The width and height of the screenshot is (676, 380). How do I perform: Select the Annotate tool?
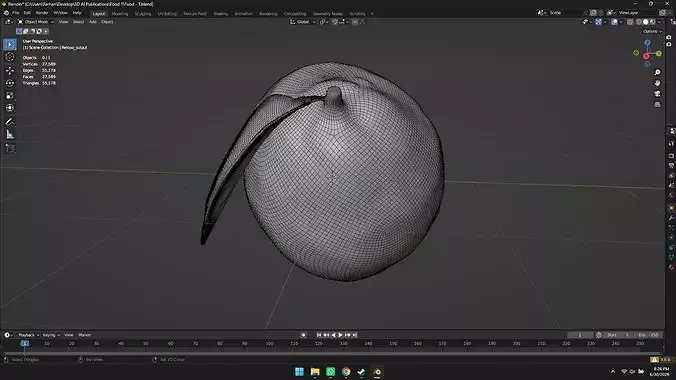coord(10,122)
